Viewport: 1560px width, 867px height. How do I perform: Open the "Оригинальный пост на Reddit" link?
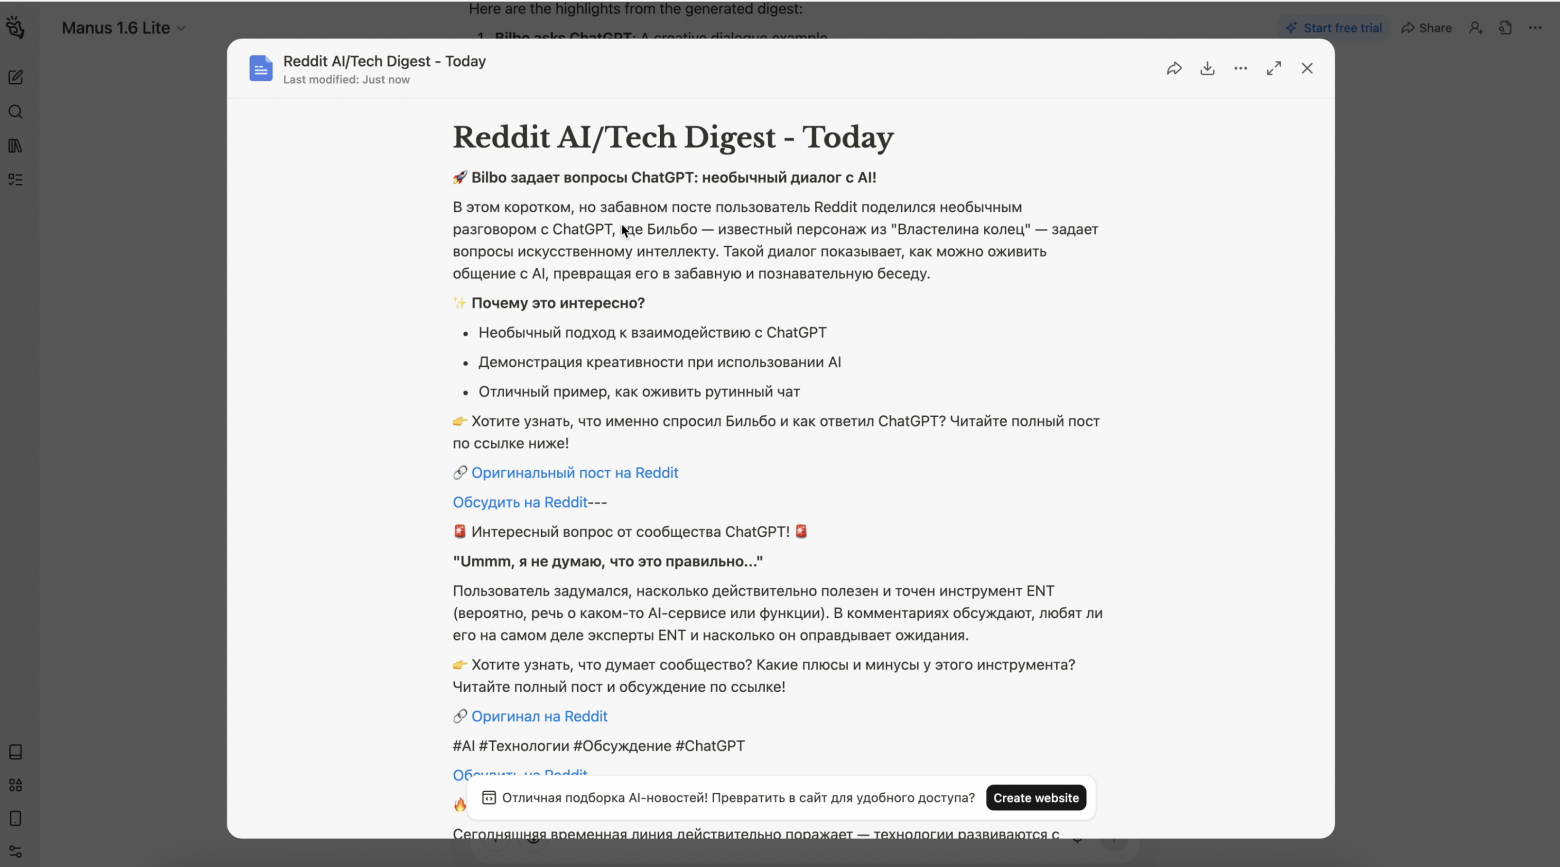[575, 473]
